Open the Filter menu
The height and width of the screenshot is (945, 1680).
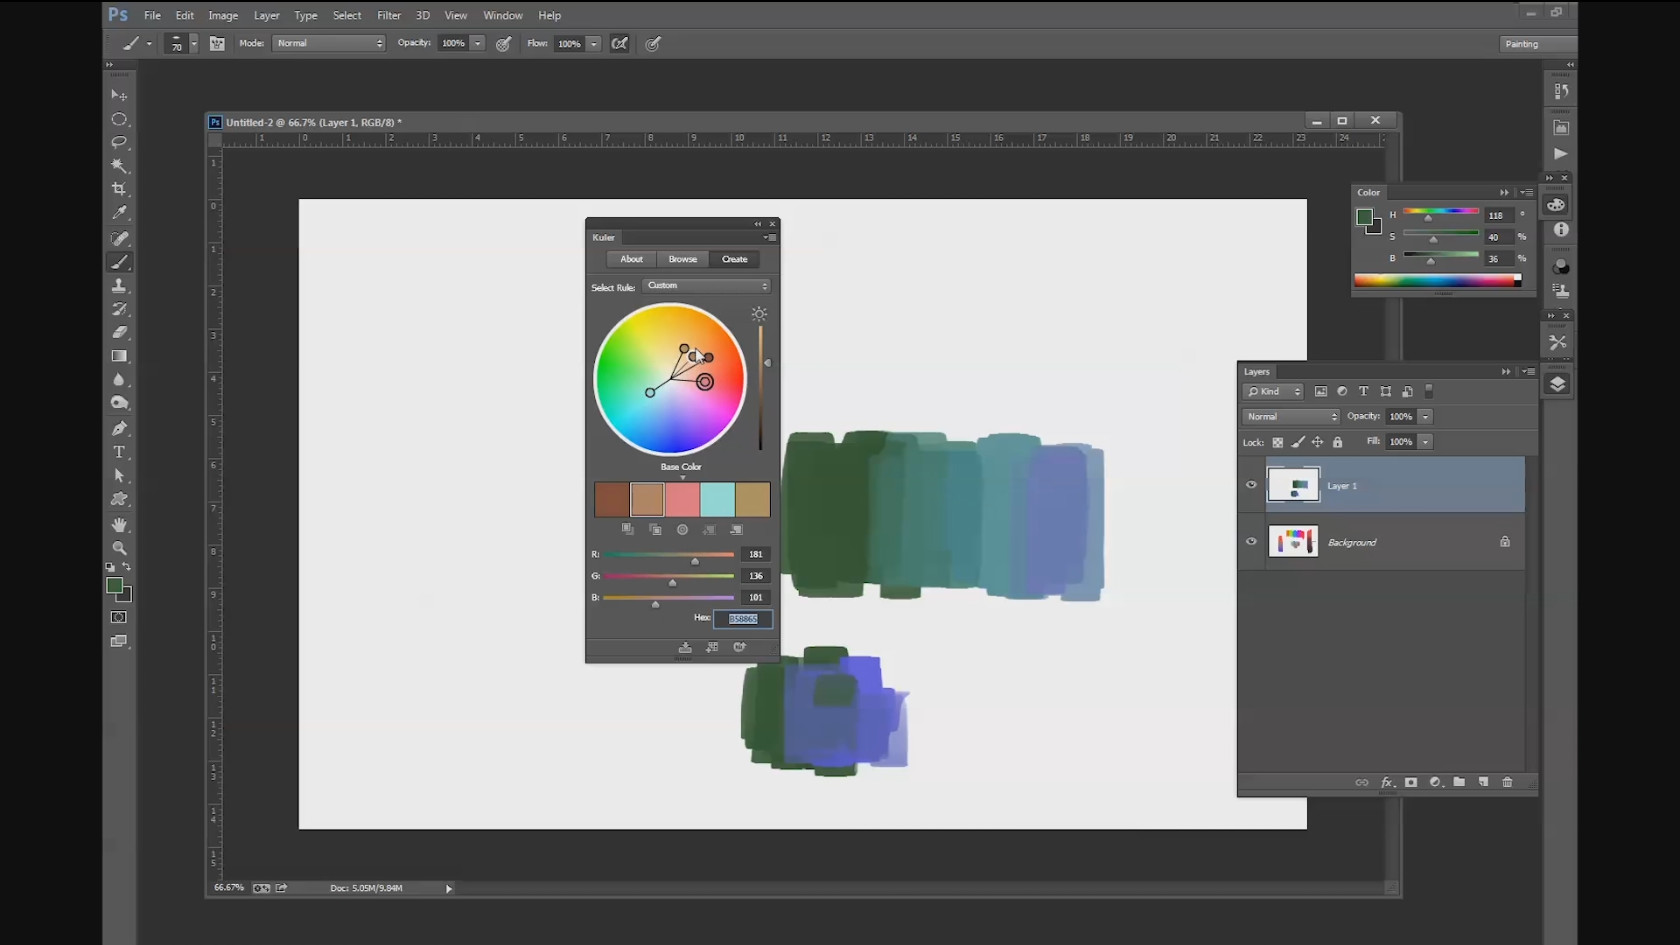coord(389,15)
